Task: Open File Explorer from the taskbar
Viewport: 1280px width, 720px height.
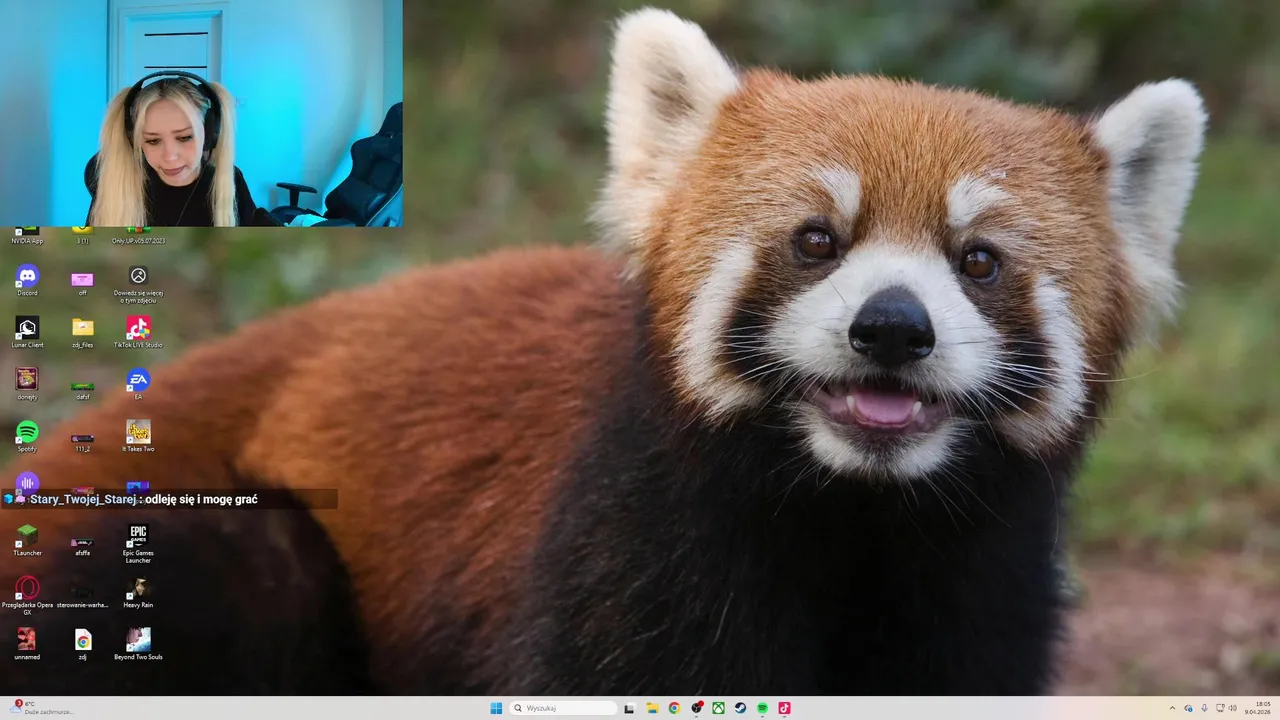Action: pyautogui.click(x=652, y=708)
